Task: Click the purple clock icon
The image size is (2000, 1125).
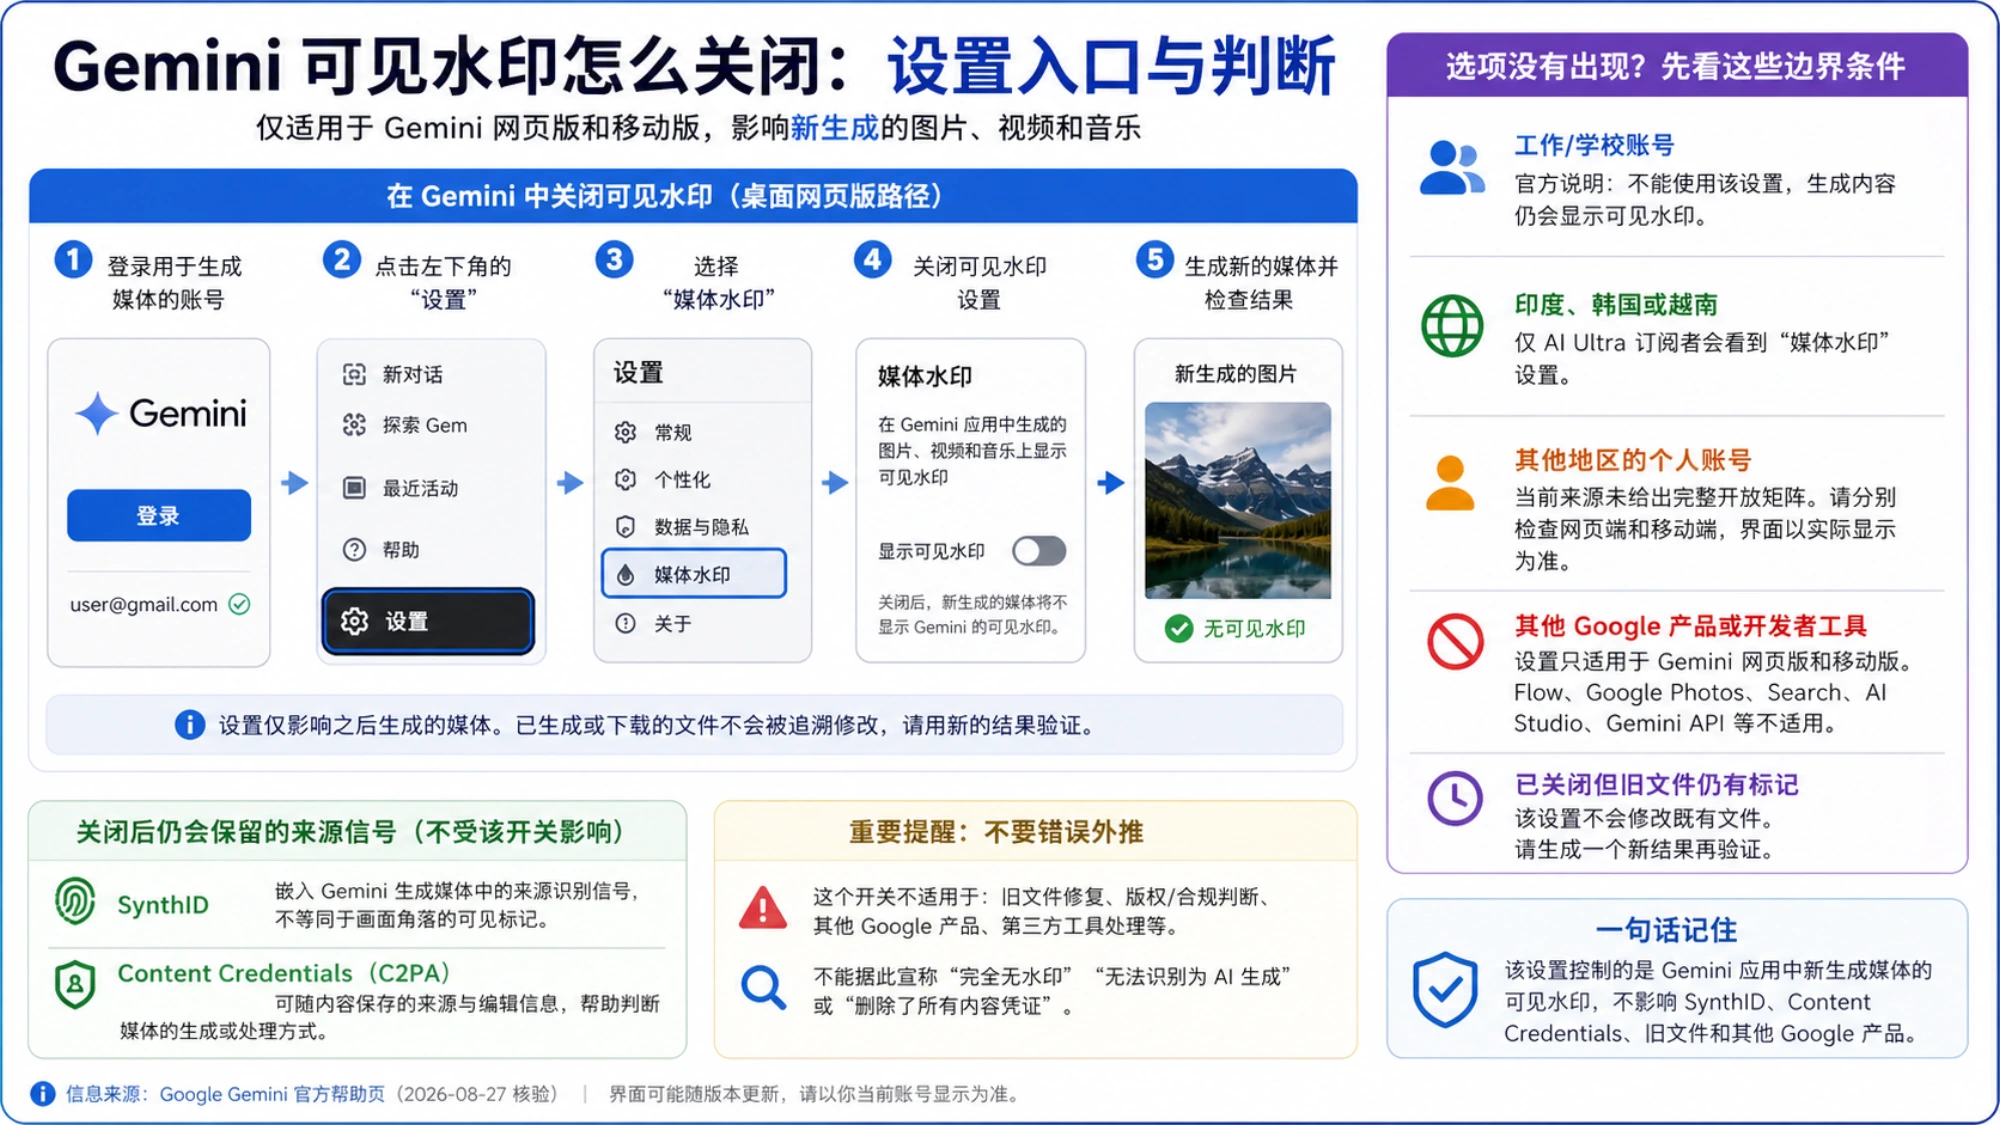Action: [1455, 798]
